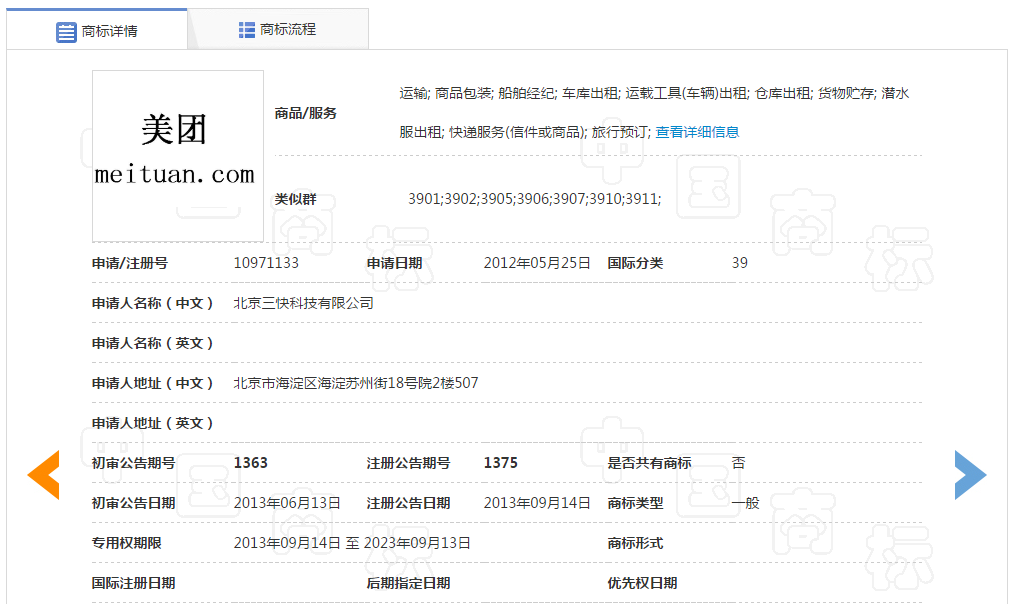Click registration announcement issue 1375
The width and height of the screenshot is (1012, 604).
tap(501, 463)
